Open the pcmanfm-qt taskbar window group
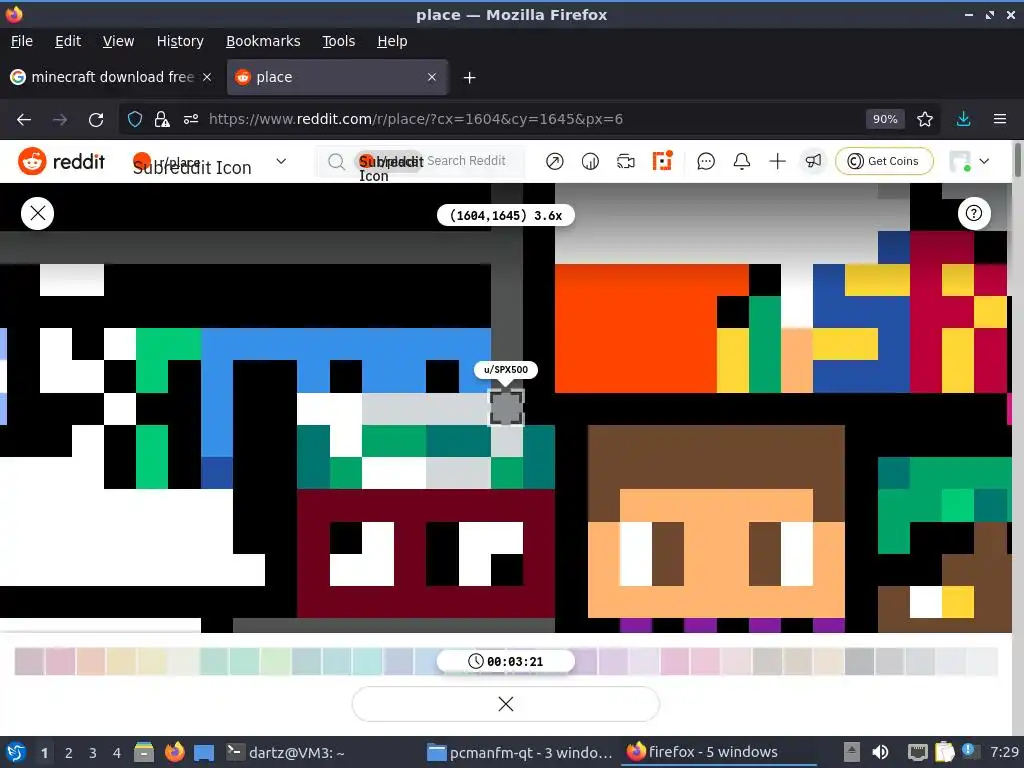 [520, 752]
